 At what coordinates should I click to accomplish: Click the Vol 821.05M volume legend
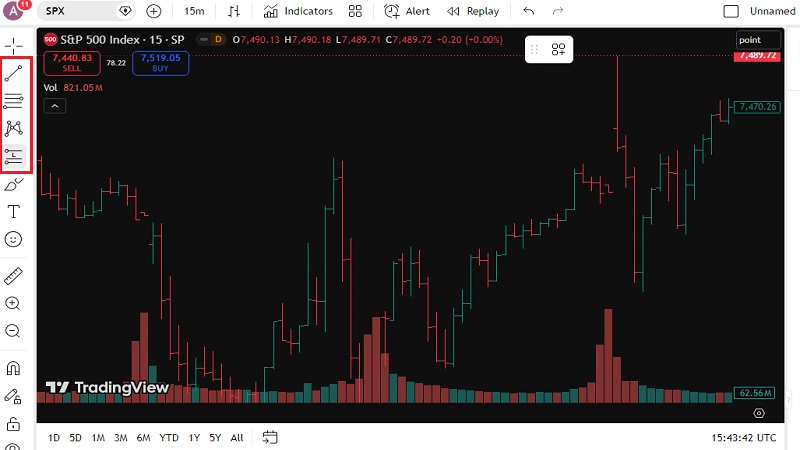pos(73,87)
